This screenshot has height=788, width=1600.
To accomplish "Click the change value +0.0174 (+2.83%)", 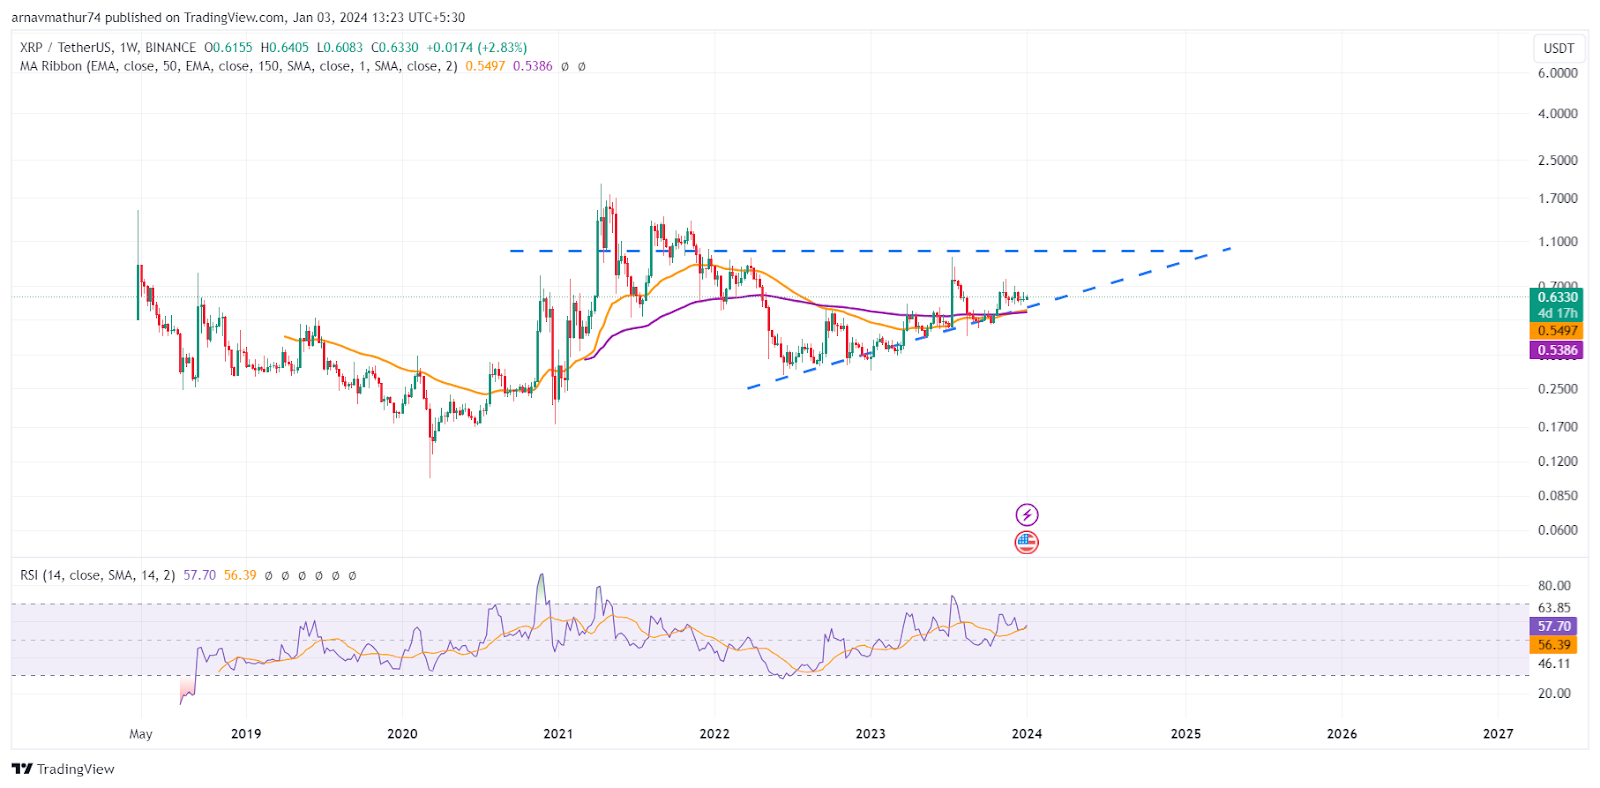I will click(477, 47).
